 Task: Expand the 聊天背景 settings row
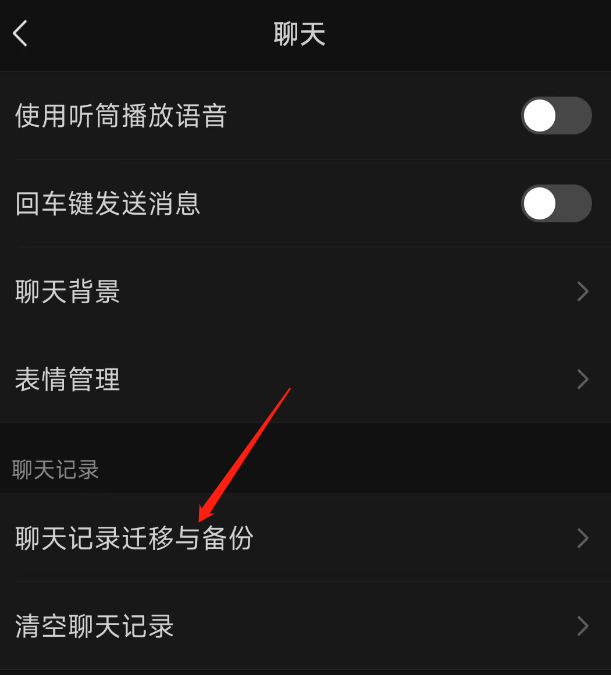click(305, 291)
